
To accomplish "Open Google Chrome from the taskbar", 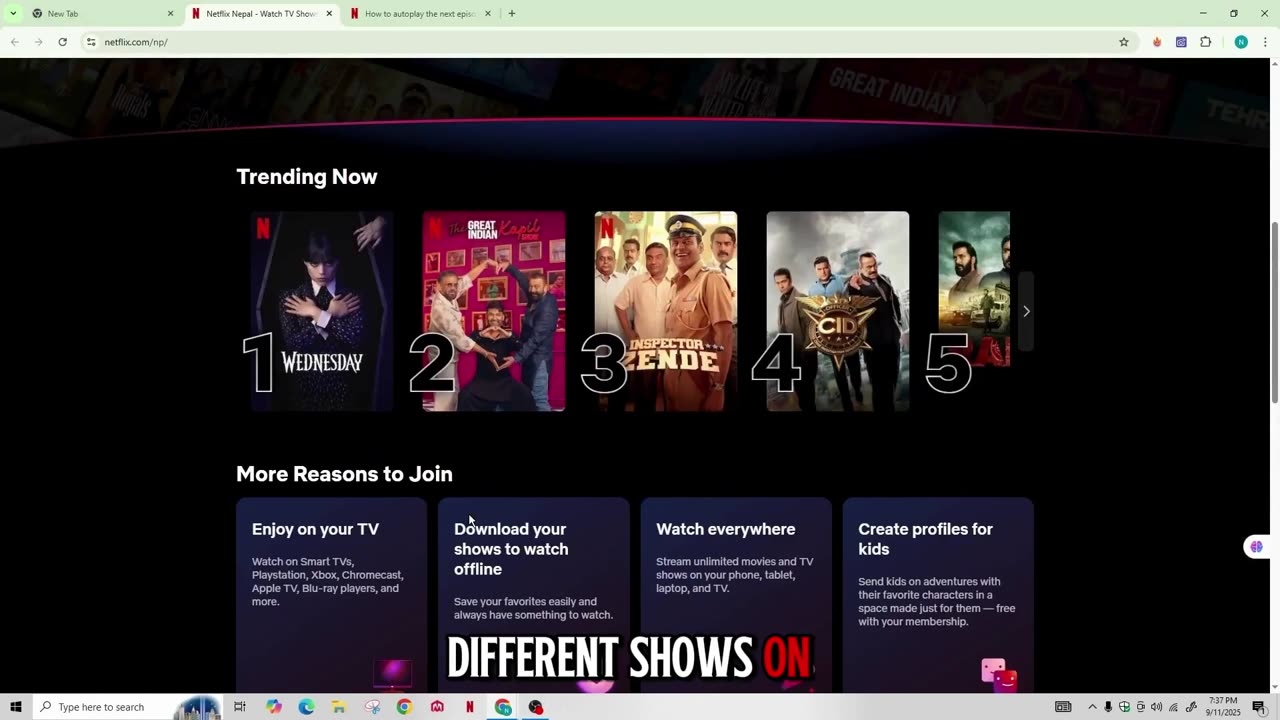I will [x=404, y=707].
